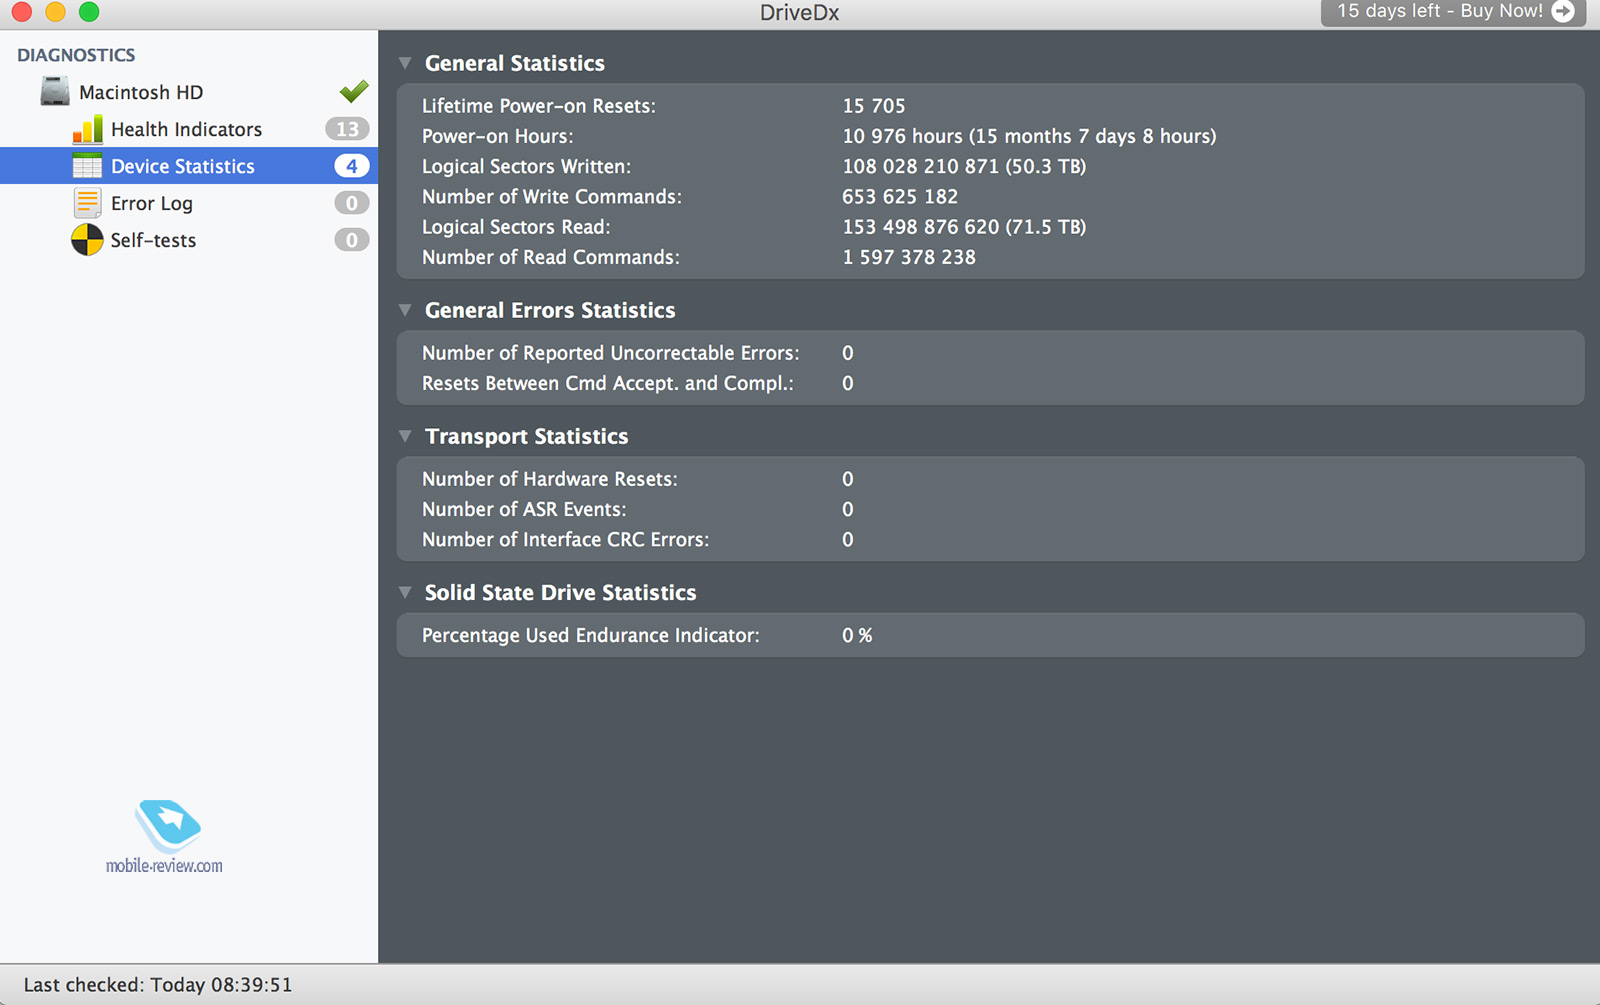Click the DIAGNOSTICS sidebar header

click(76, 55)
